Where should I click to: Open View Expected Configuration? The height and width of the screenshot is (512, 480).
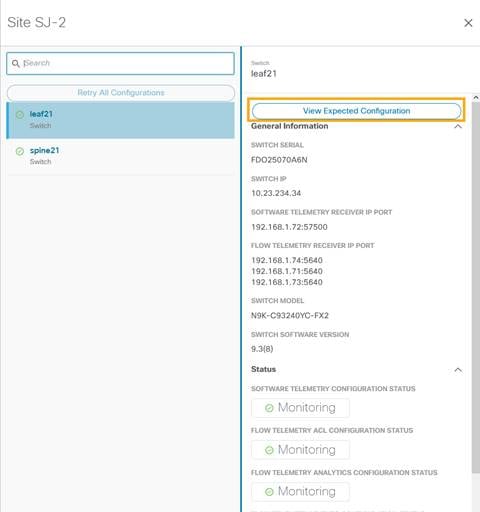pyautogui.click(x=356, y=111)
